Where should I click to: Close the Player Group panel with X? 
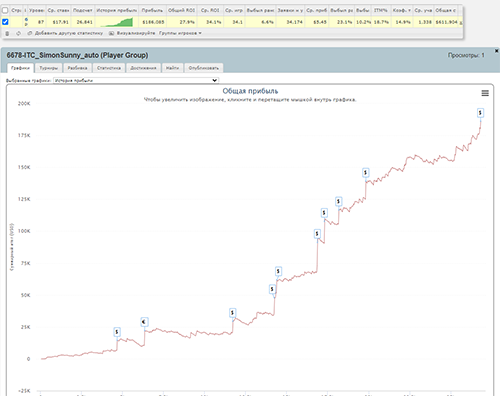tap(496, 51)
